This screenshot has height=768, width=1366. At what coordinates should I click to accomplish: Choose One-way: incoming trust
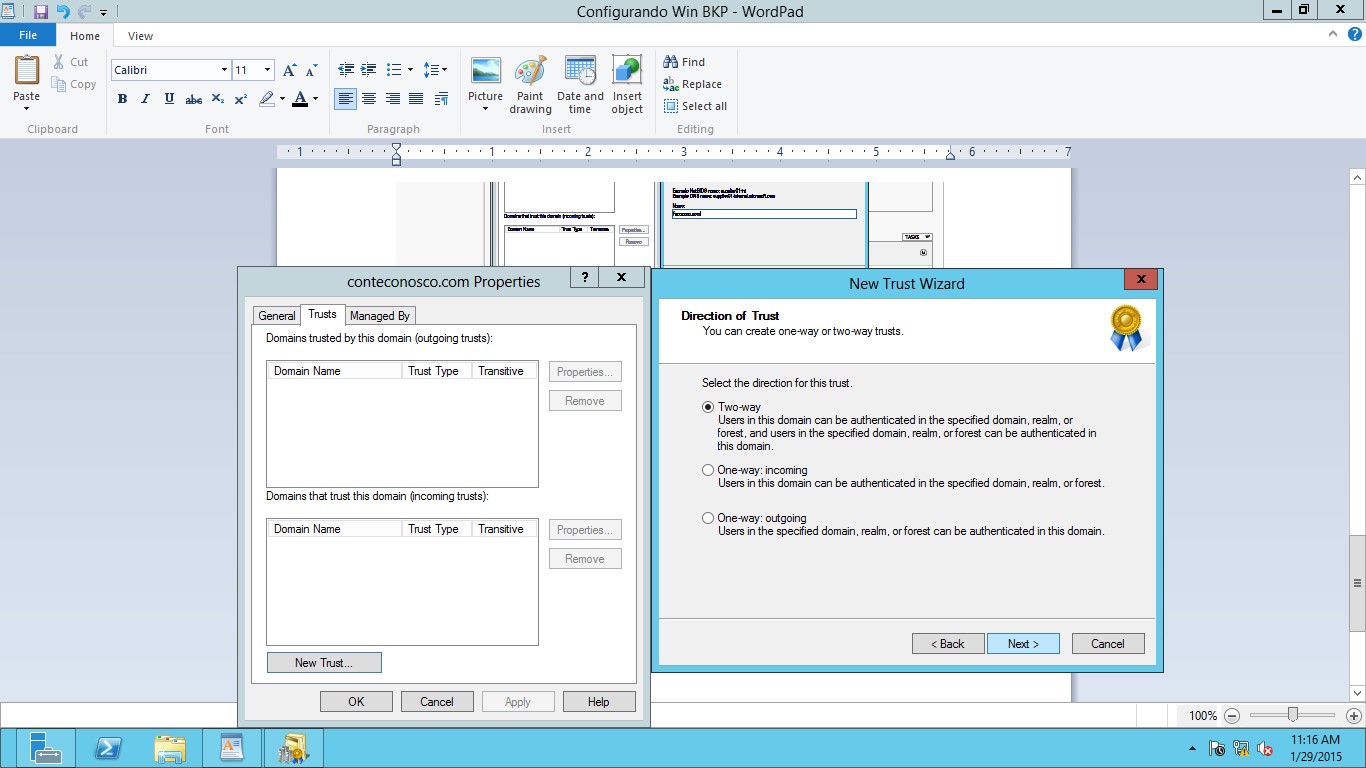click(x=708, y=470)
